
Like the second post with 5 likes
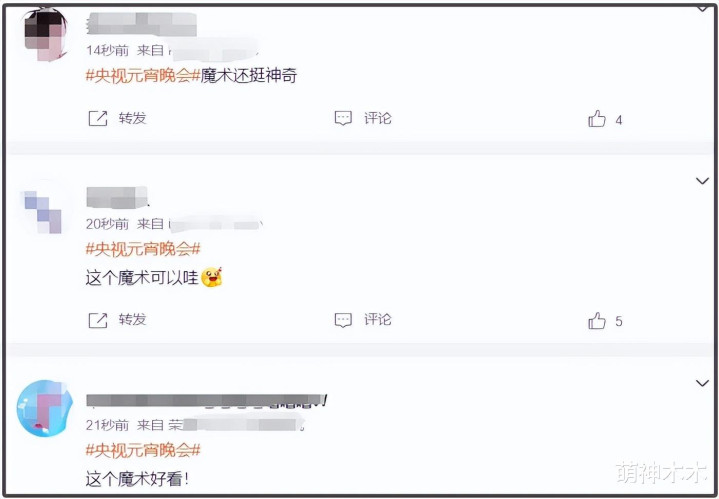point(597,321)
